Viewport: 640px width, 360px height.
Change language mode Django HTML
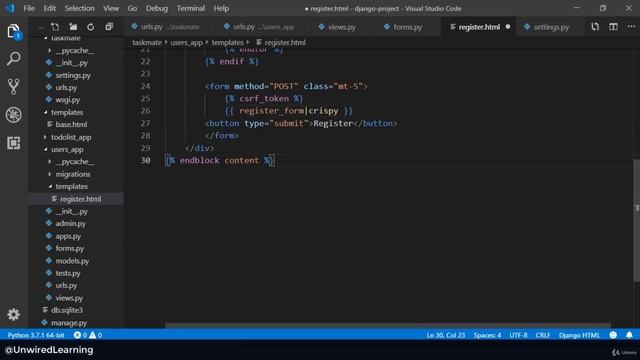tap(579, 335)
